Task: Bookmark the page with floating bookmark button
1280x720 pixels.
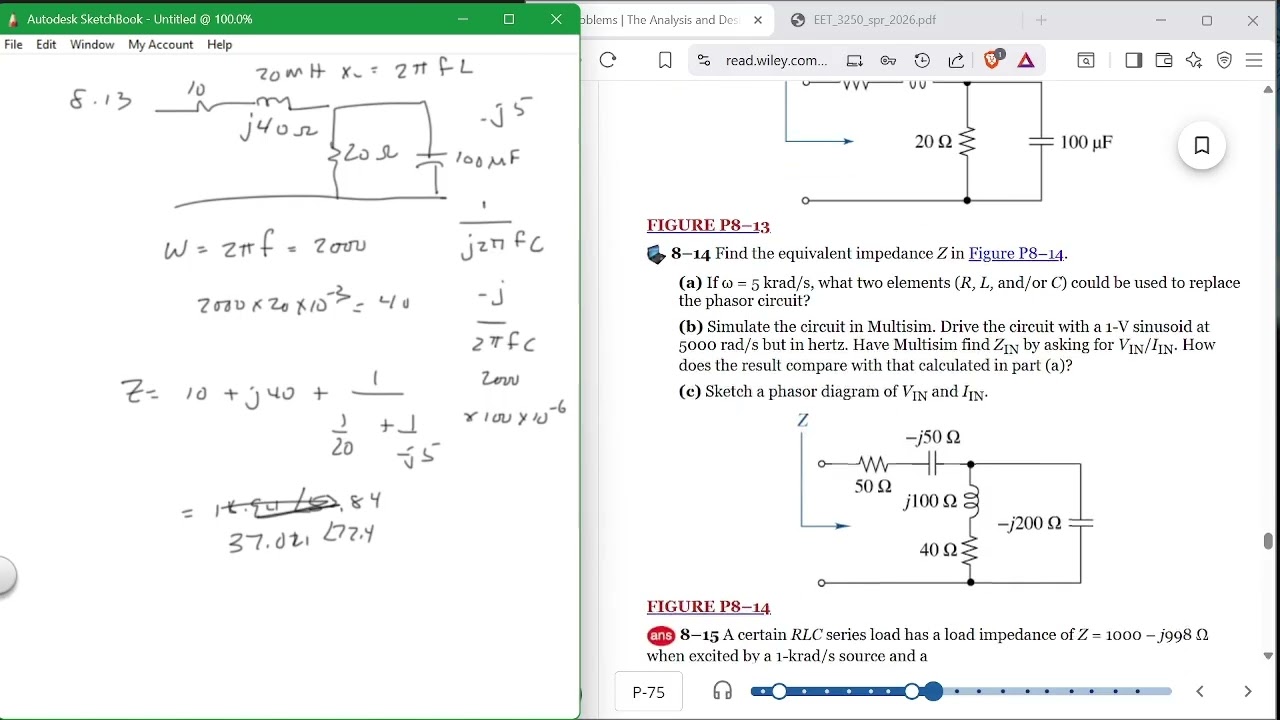Action: 1202,145
